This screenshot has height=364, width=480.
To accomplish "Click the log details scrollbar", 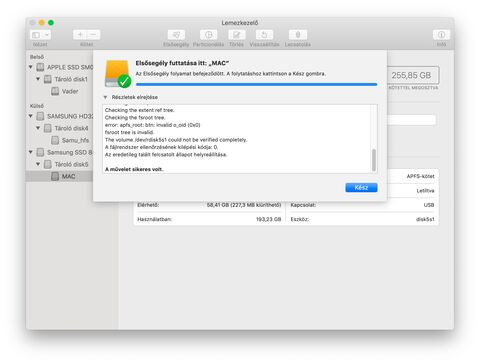I will click(374, 160).
